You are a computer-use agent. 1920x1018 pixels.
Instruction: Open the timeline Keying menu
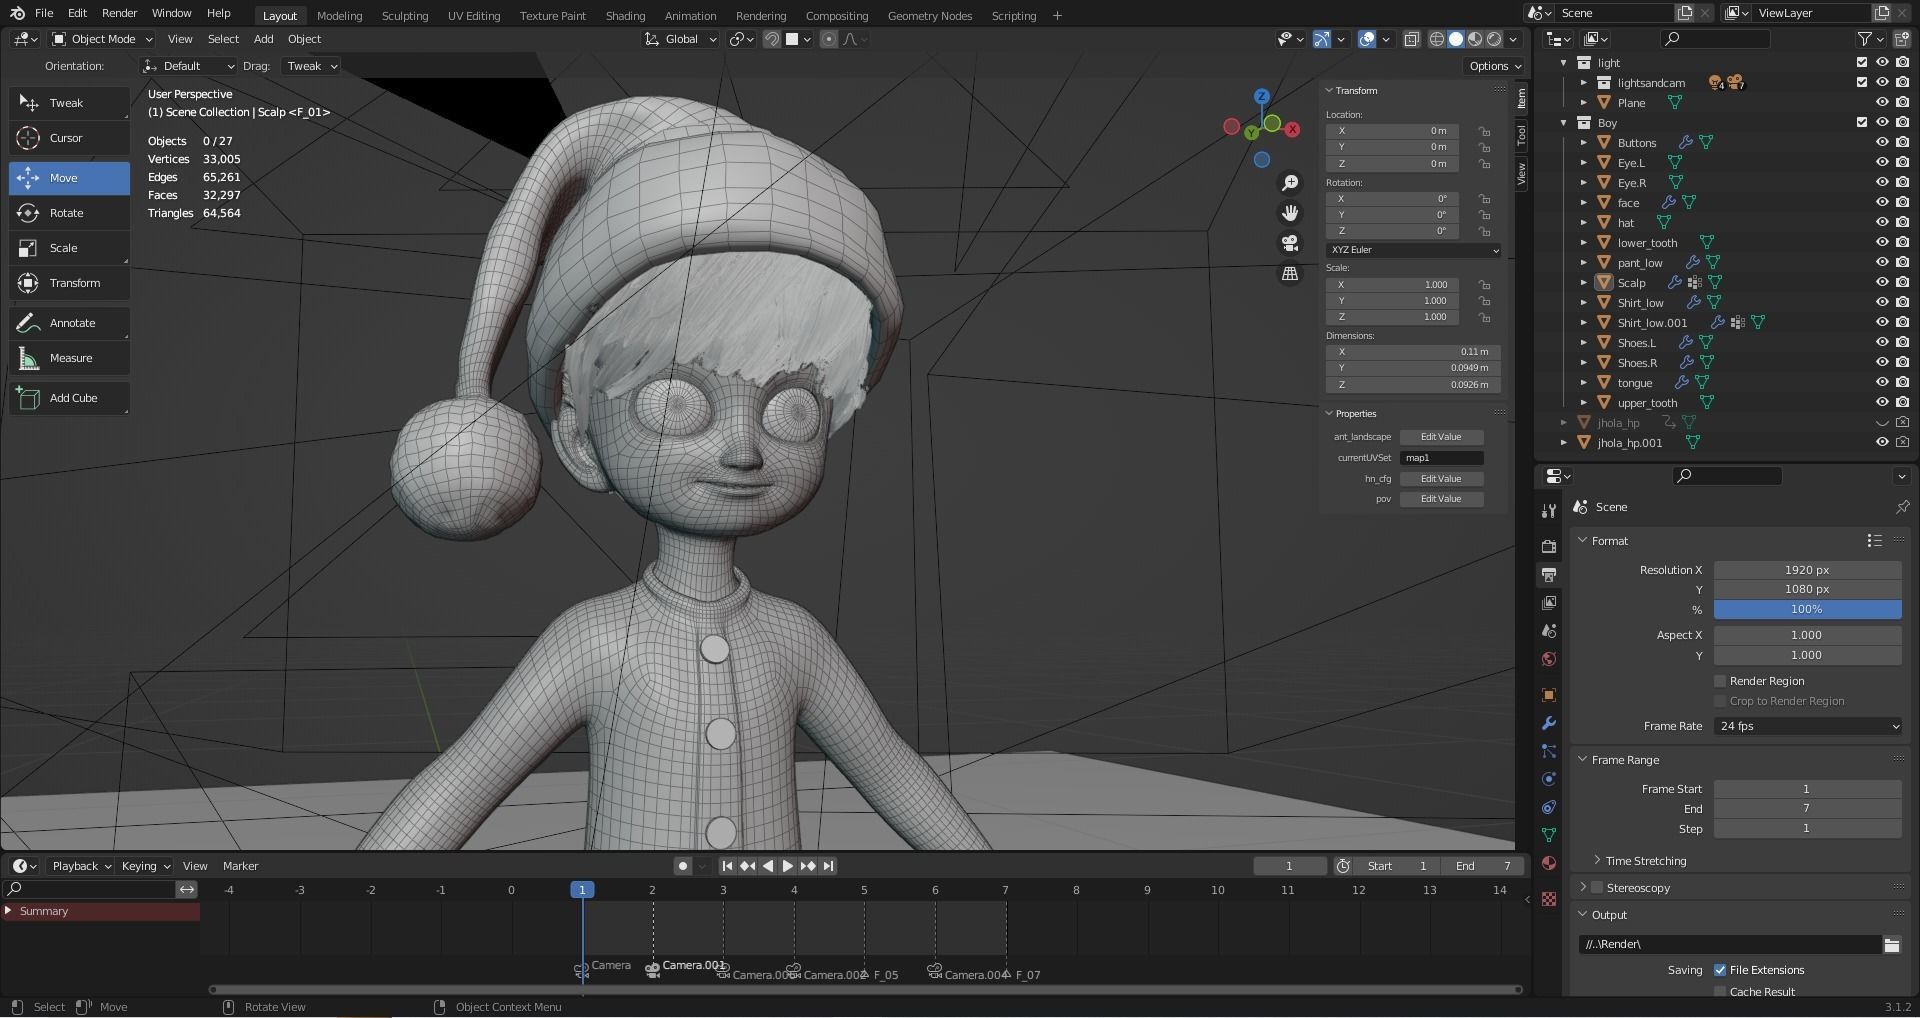[145, 866]
